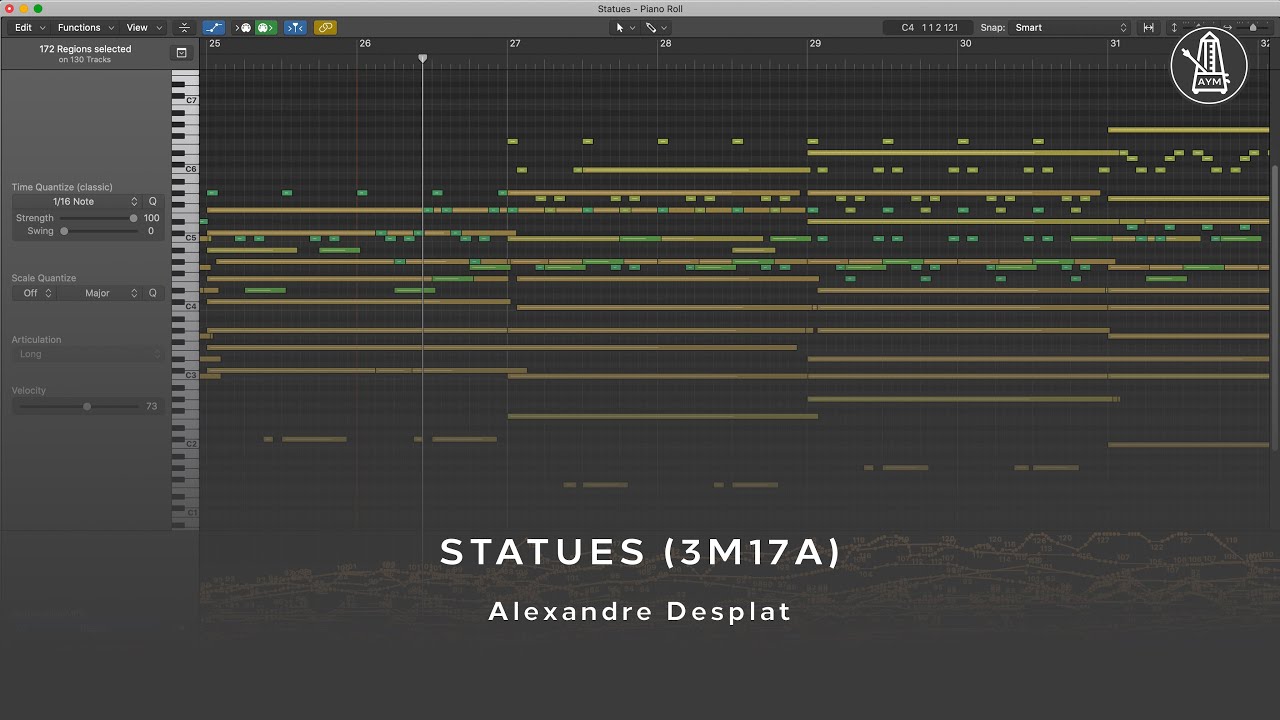Click bar 28 in the ruler
The height and width of the screenshot is (720, 1280).
pyautogui.click(x=665, y=43)
